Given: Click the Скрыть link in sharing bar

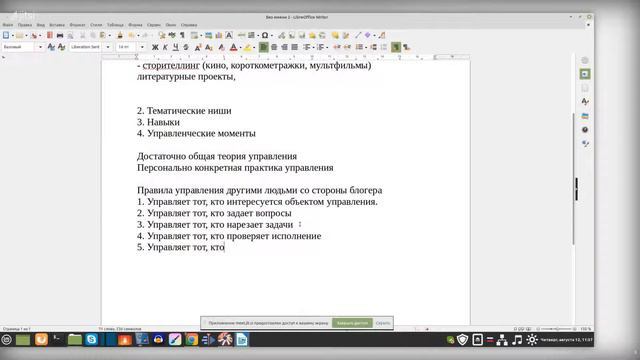Looking at the screenshot, I should tap(383, 323).
